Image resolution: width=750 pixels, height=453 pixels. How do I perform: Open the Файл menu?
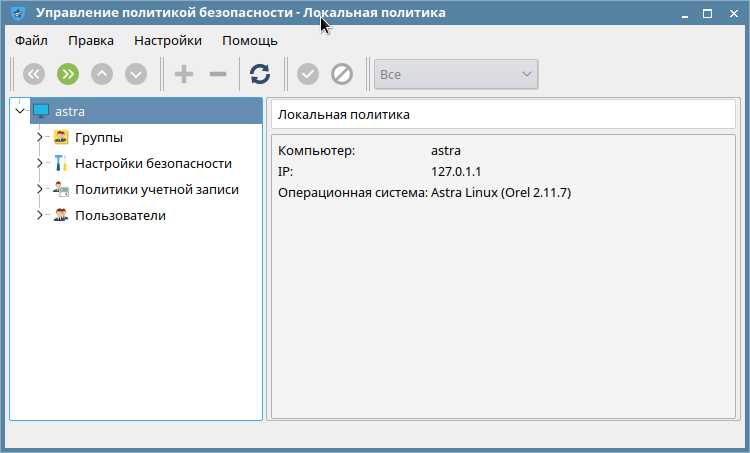[x=31, y=41]
